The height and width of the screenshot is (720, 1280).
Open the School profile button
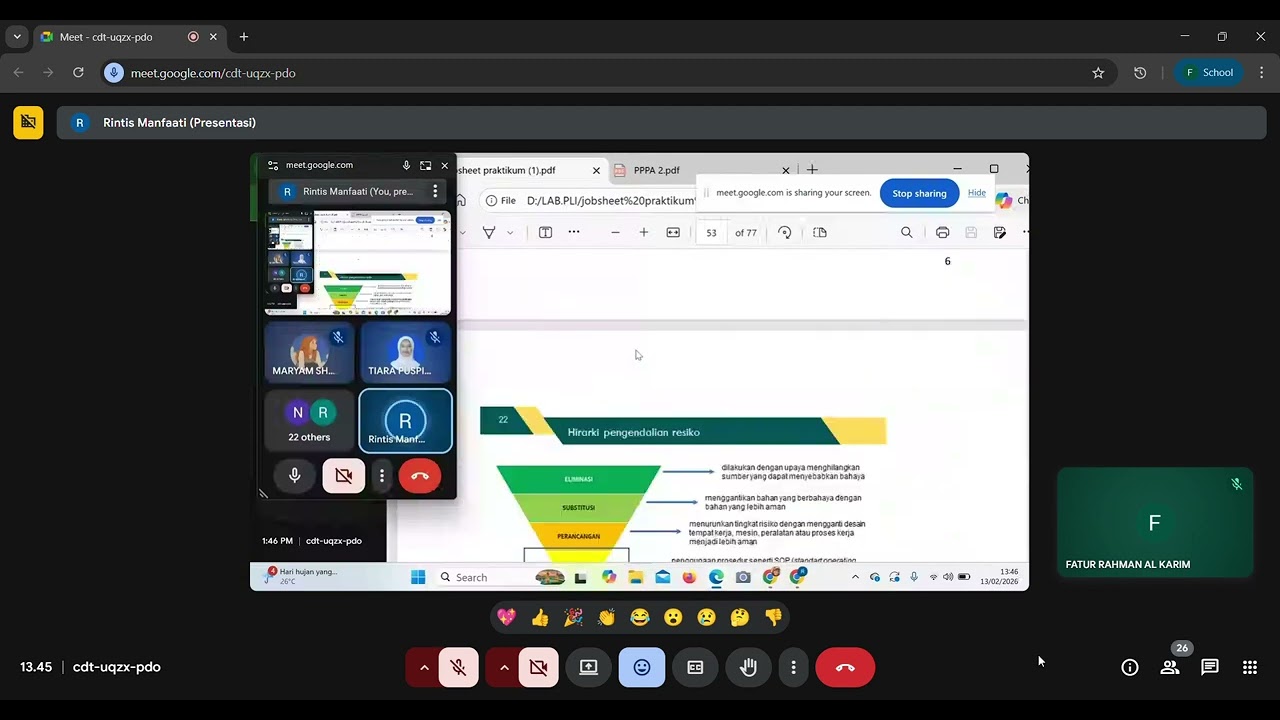pos(1209,73)
